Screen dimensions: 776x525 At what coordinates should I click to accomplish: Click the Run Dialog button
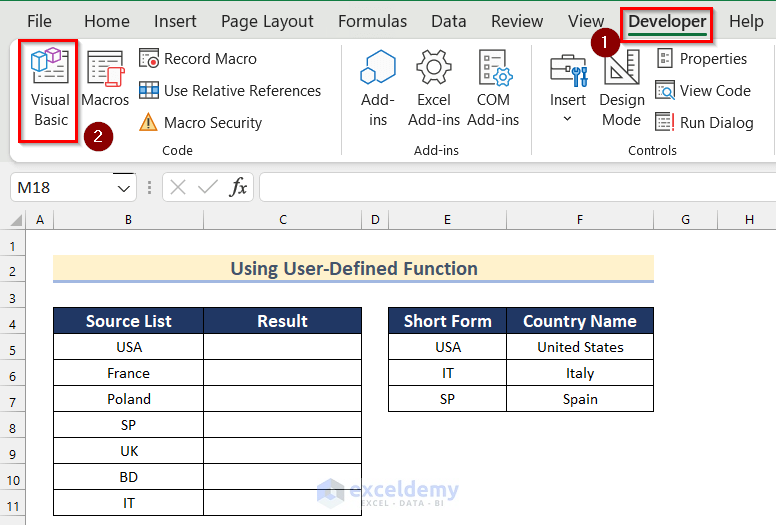(704, 123)
